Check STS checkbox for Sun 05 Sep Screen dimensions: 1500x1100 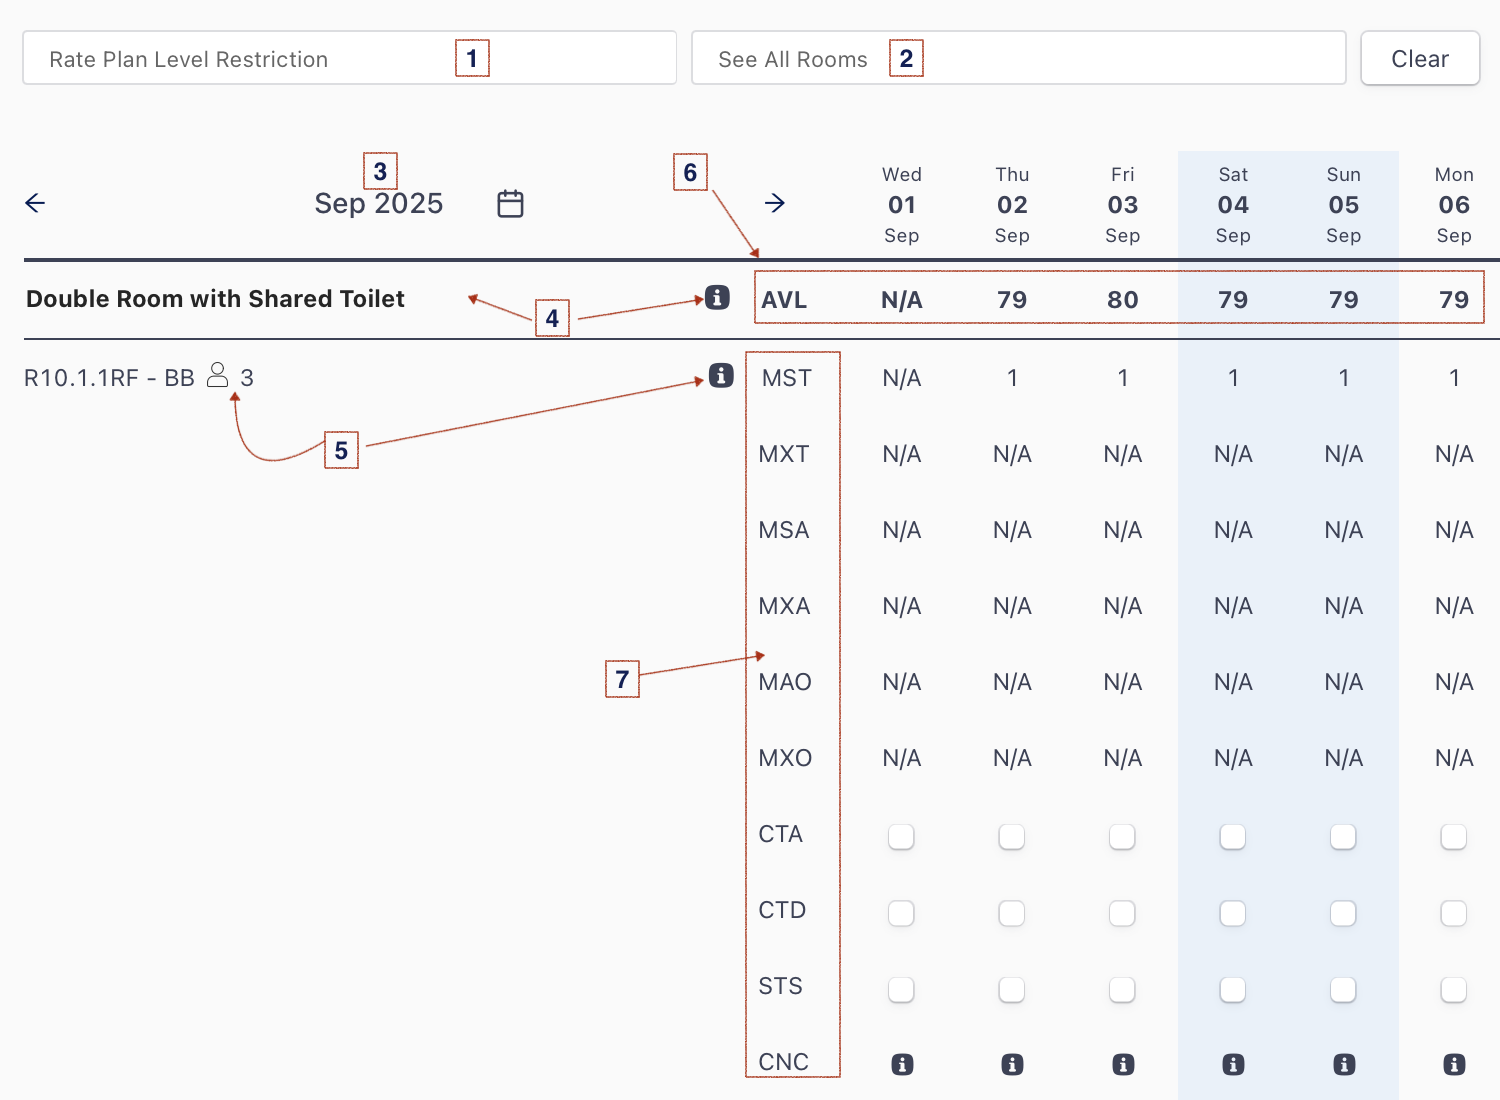[1343, 989]
